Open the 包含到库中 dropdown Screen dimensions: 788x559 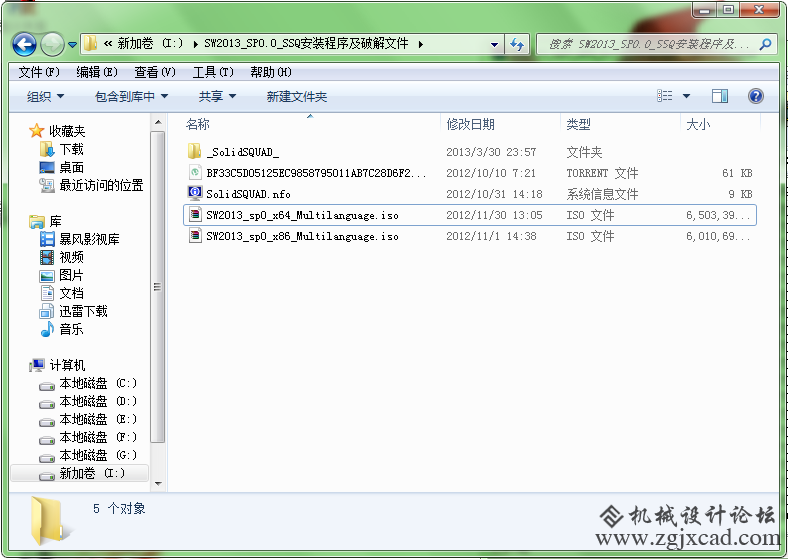point(131,97)
